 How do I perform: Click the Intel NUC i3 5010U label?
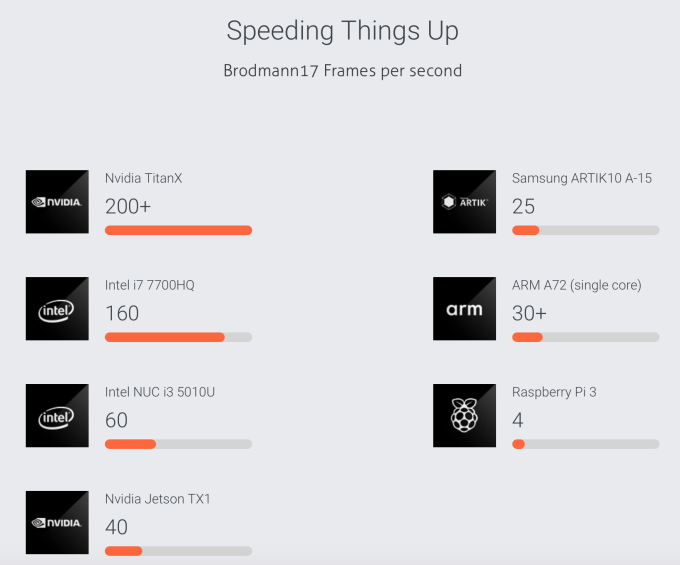coord(160,392)
